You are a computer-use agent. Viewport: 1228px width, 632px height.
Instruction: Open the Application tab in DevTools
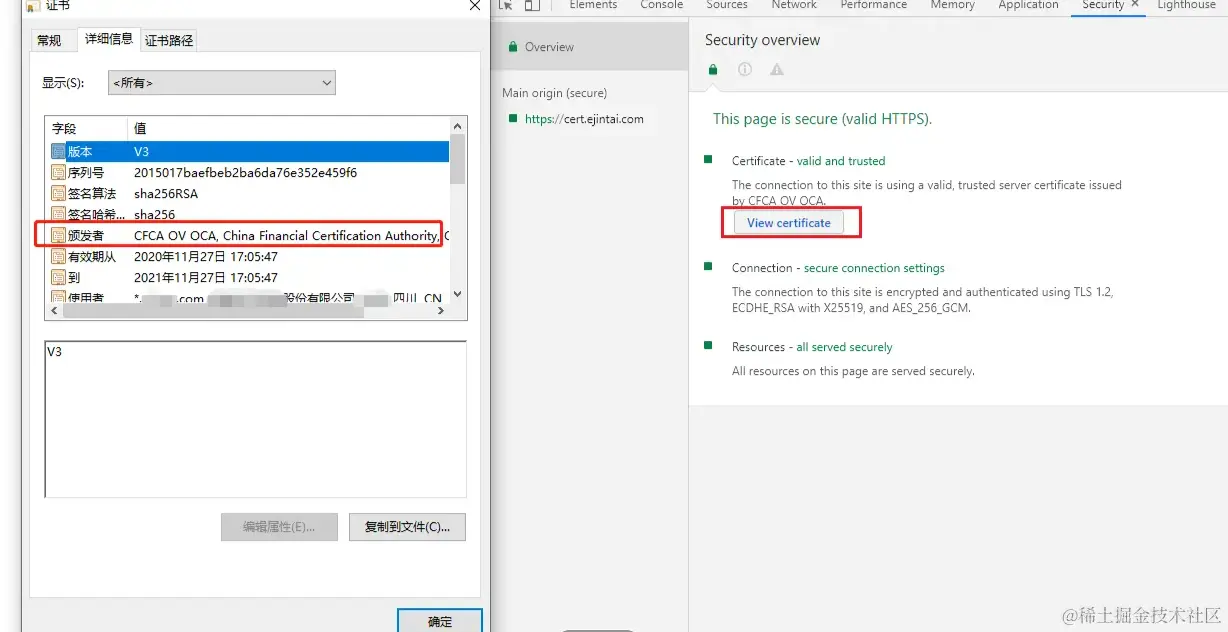(1028, 5)
